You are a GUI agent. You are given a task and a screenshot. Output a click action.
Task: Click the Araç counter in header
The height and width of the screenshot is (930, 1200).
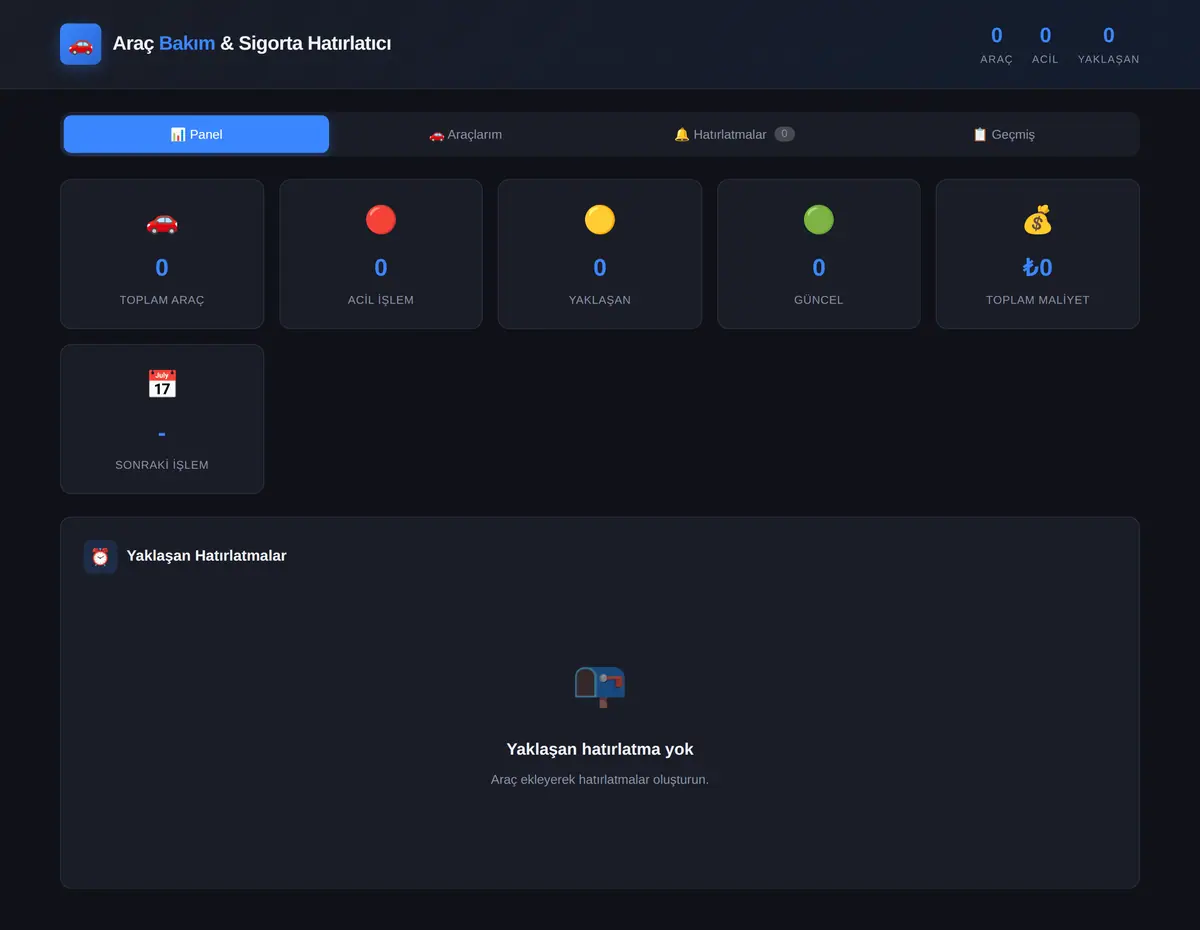coord(996,45)
